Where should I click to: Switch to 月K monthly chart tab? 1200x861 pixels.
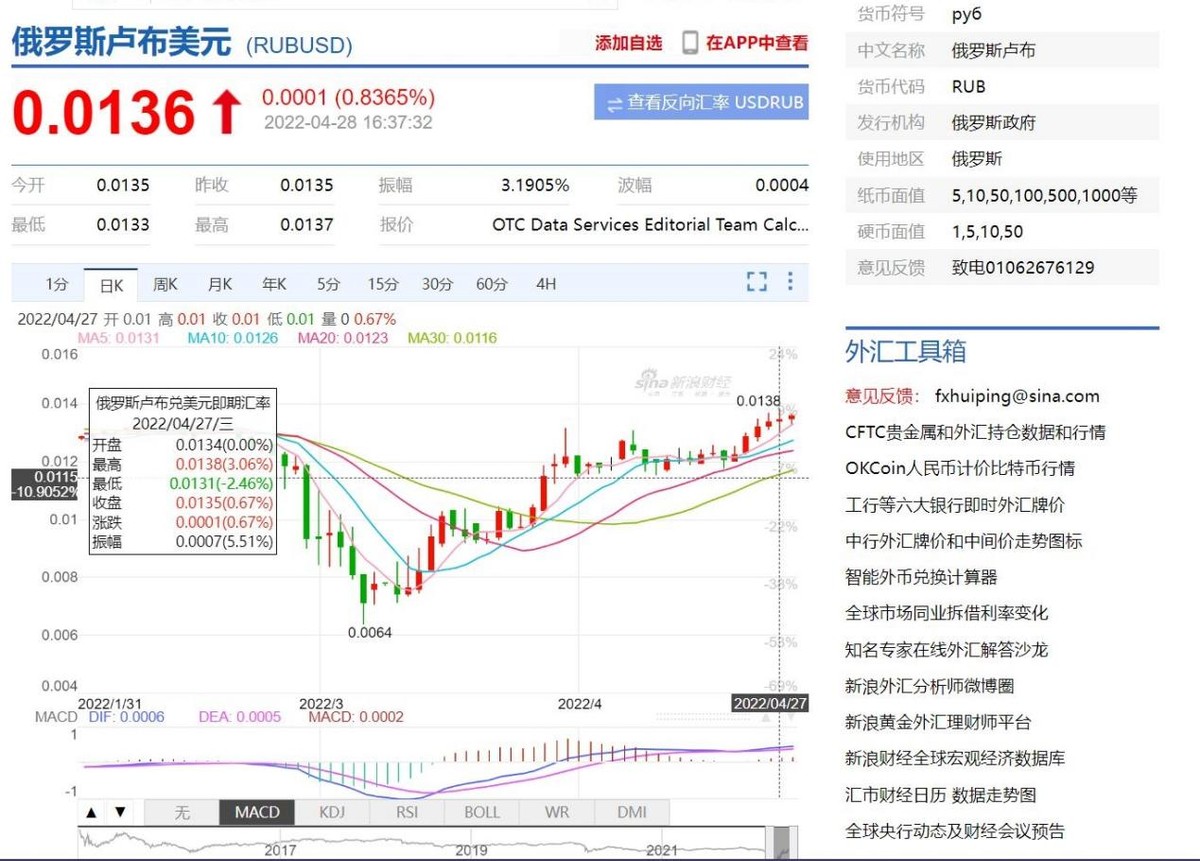(220, 284)
